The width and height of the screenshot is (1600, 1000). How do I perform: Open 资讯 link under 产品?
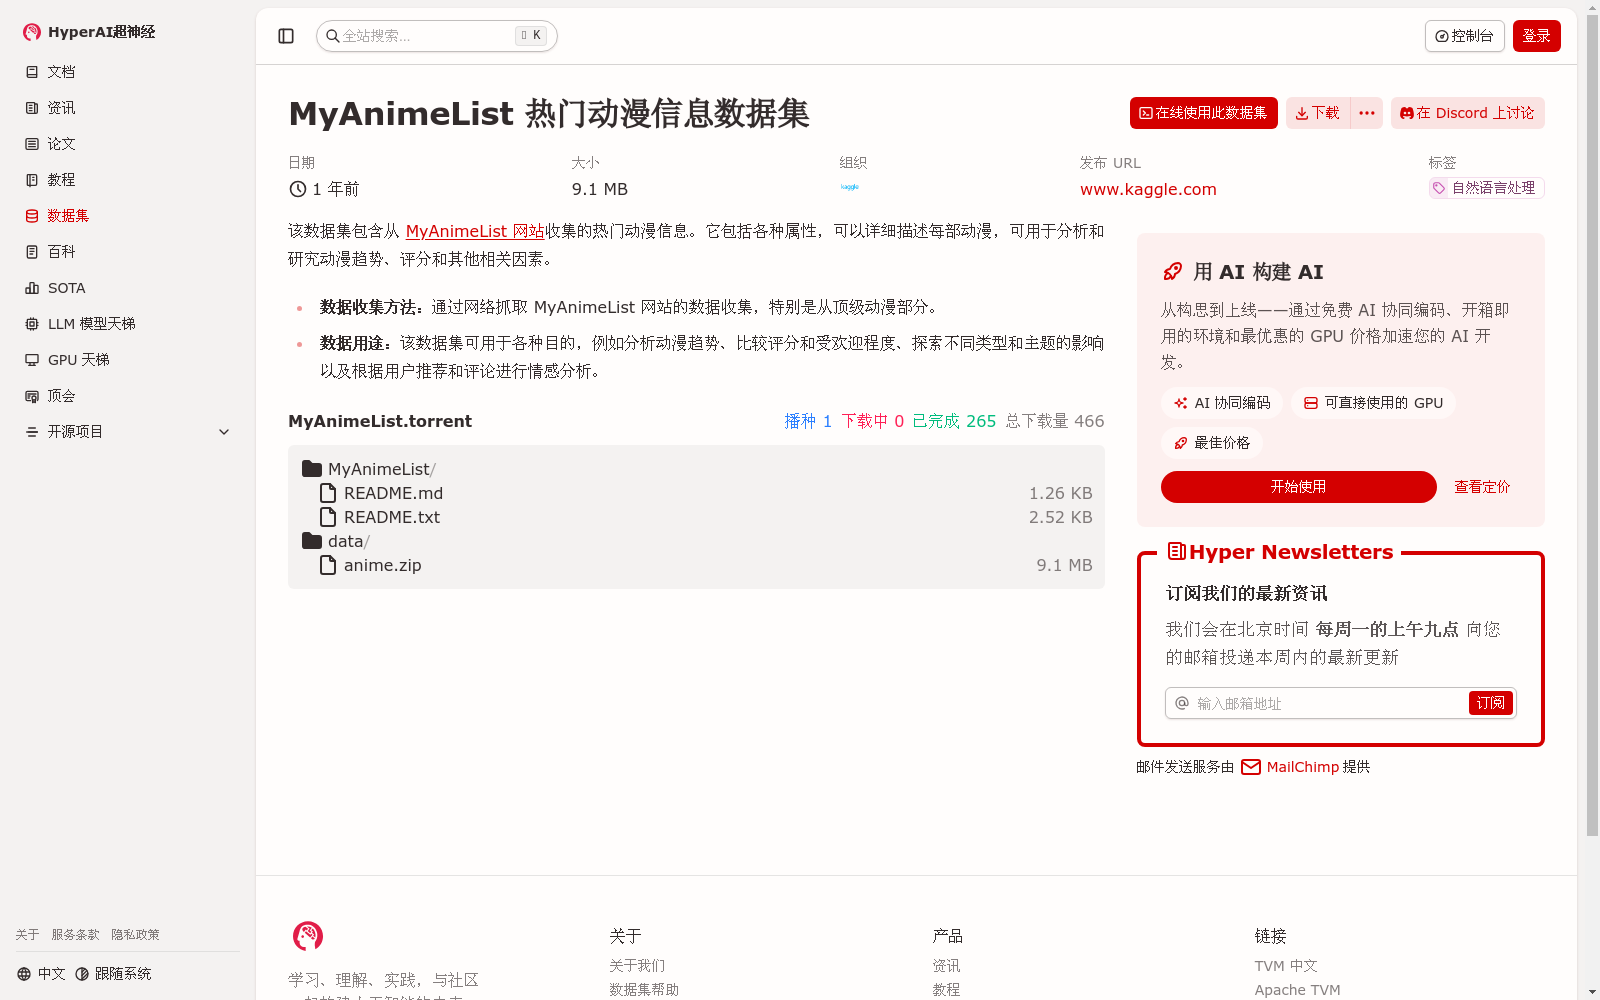click(x=946, y=966)
